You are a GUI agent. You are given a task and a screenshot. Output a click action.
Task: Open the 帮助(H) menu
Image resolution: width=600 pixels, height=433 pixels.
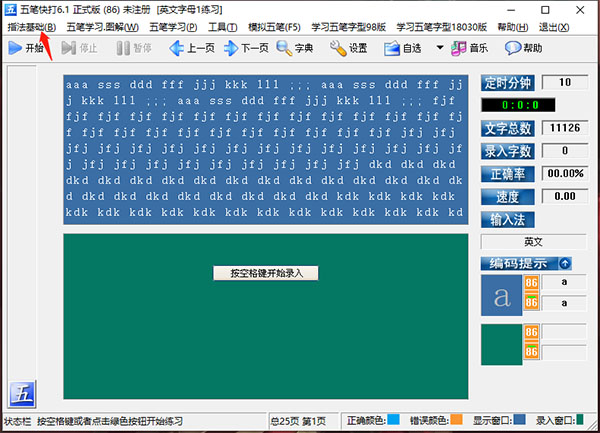coord(513,27)
